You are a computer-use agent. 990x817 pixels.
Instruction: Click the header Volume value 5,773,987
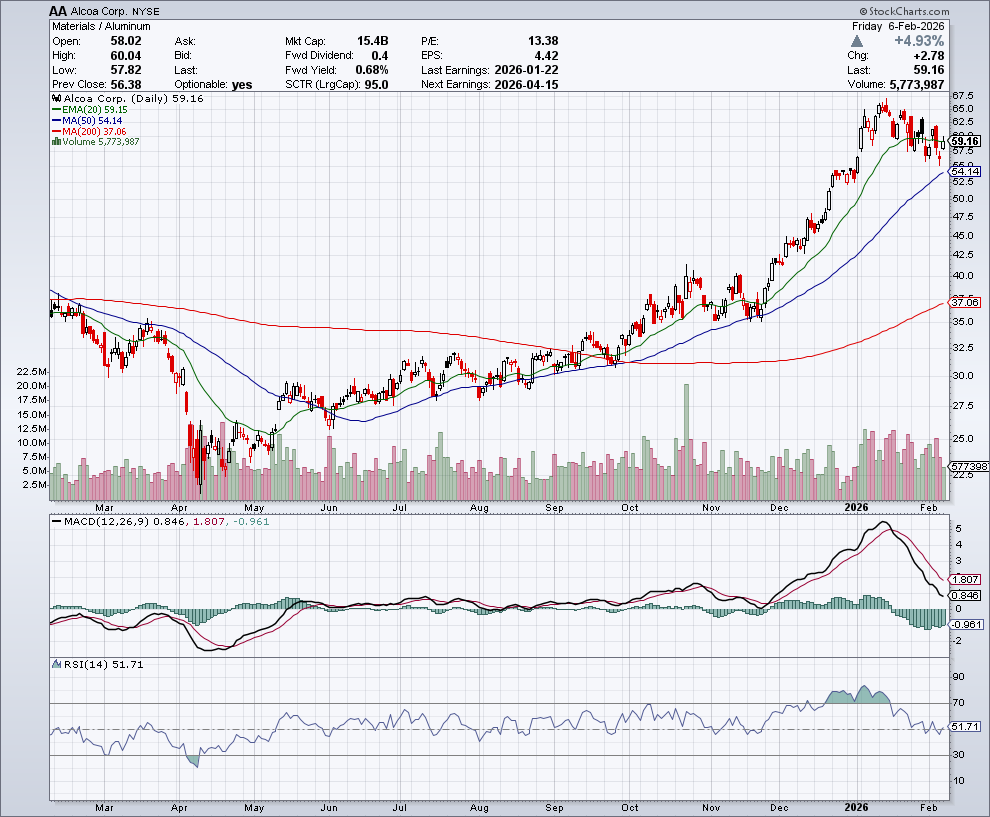917,85
